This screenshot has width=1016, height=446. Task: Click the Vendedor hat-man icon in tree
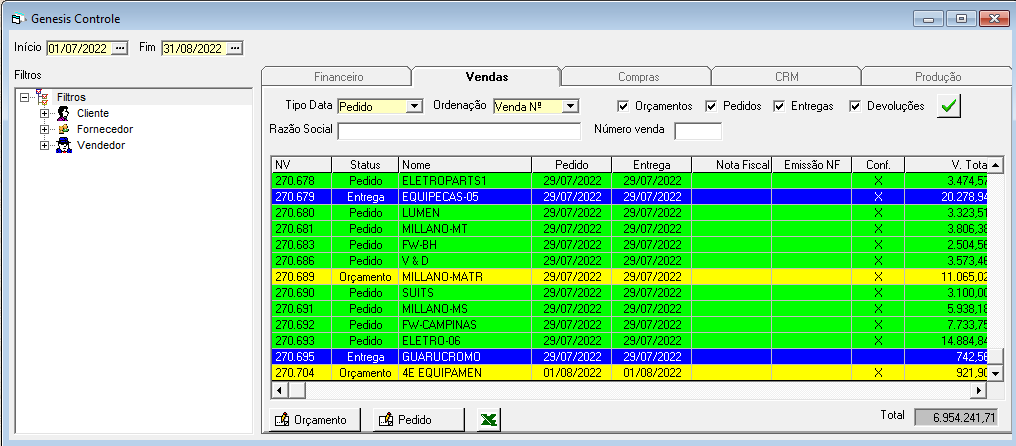point(64,145)
